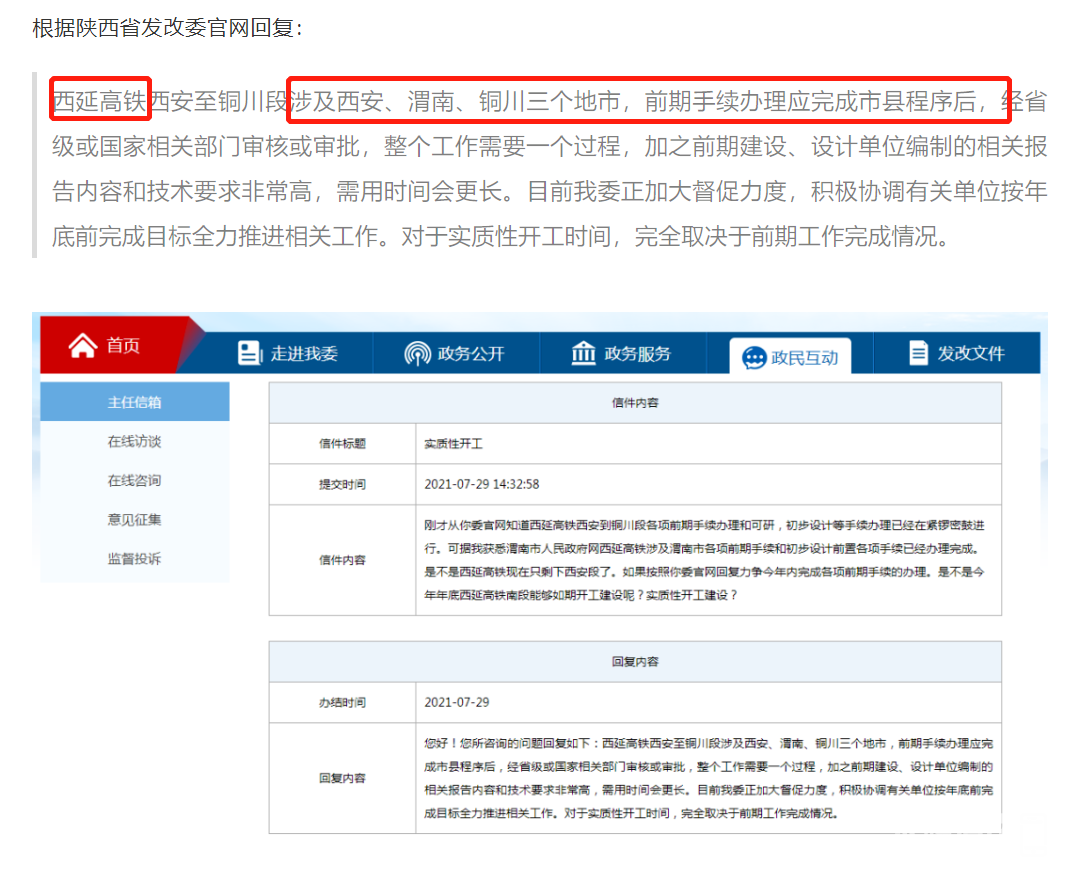The image size is (1088, 885).
Task: Select 监督投诉 sidebar entry
Action: pos(134,558)
